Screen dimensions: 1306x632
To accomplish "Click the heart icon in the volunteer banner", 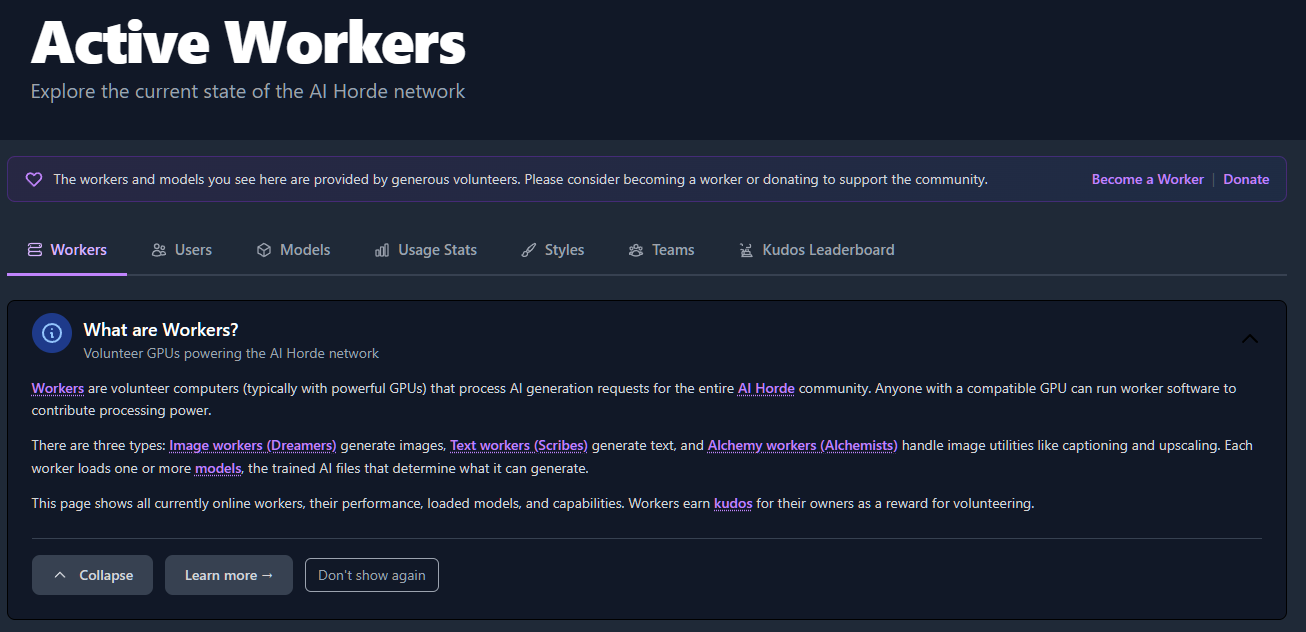I will [34, 180].
